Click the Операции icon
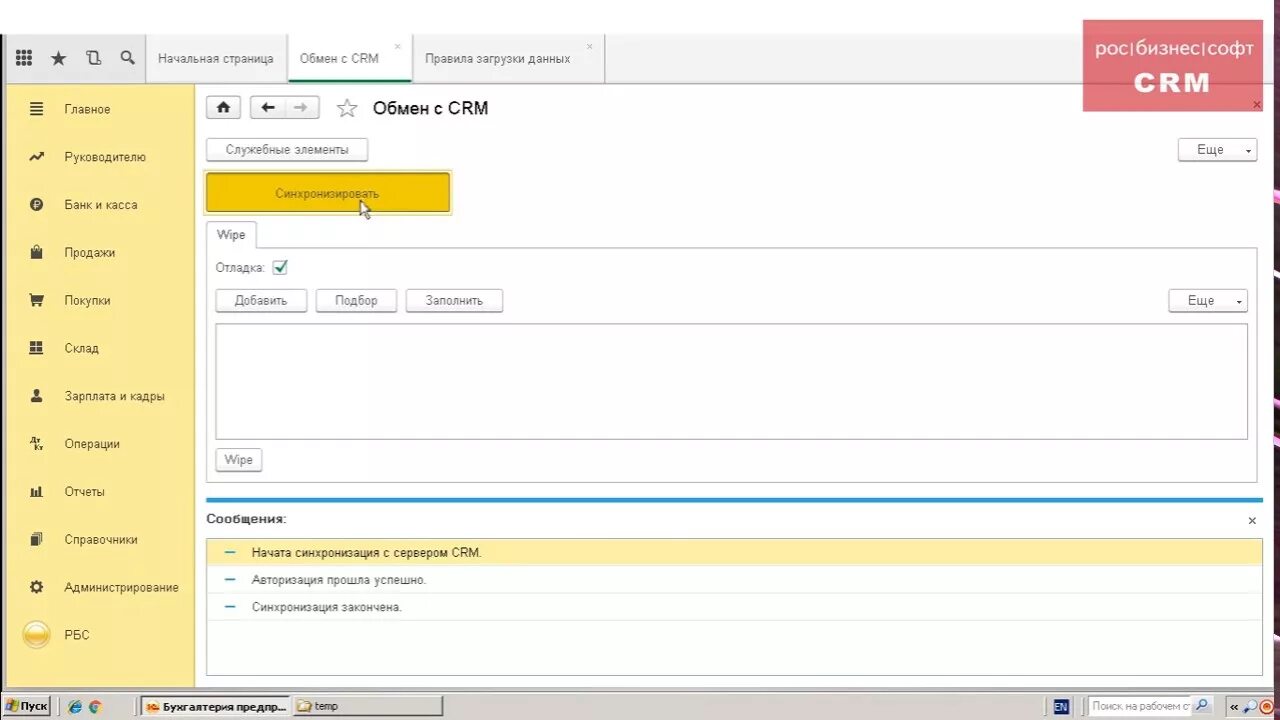The height and width of the screenshot is (720, 1280). pyautogui.click(x=37, y=444)
